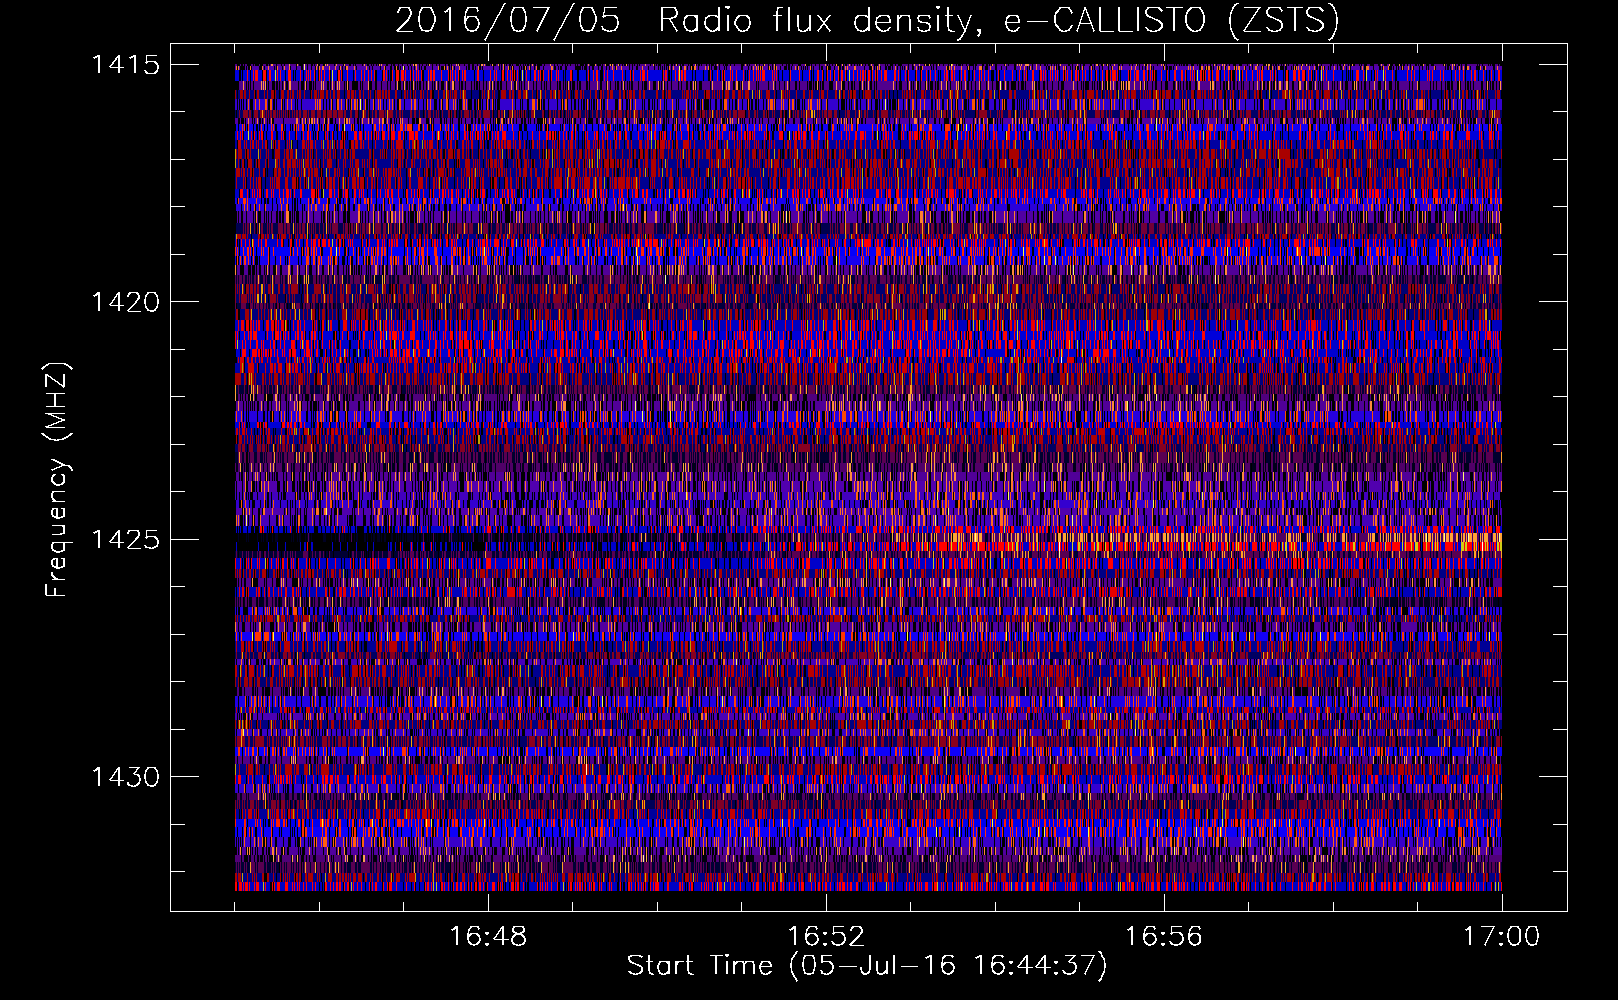Select the 1415 frequency axis label
The image size is (1618, 1000).
coord(125,65)
